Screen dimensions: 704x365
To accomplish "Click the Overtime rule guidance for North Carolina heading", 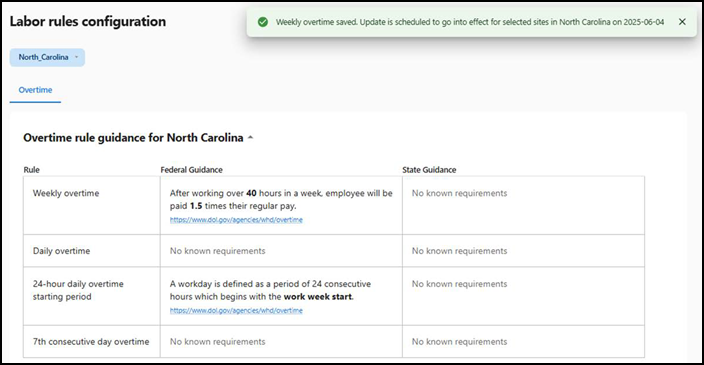I will [x=133, y=137].
